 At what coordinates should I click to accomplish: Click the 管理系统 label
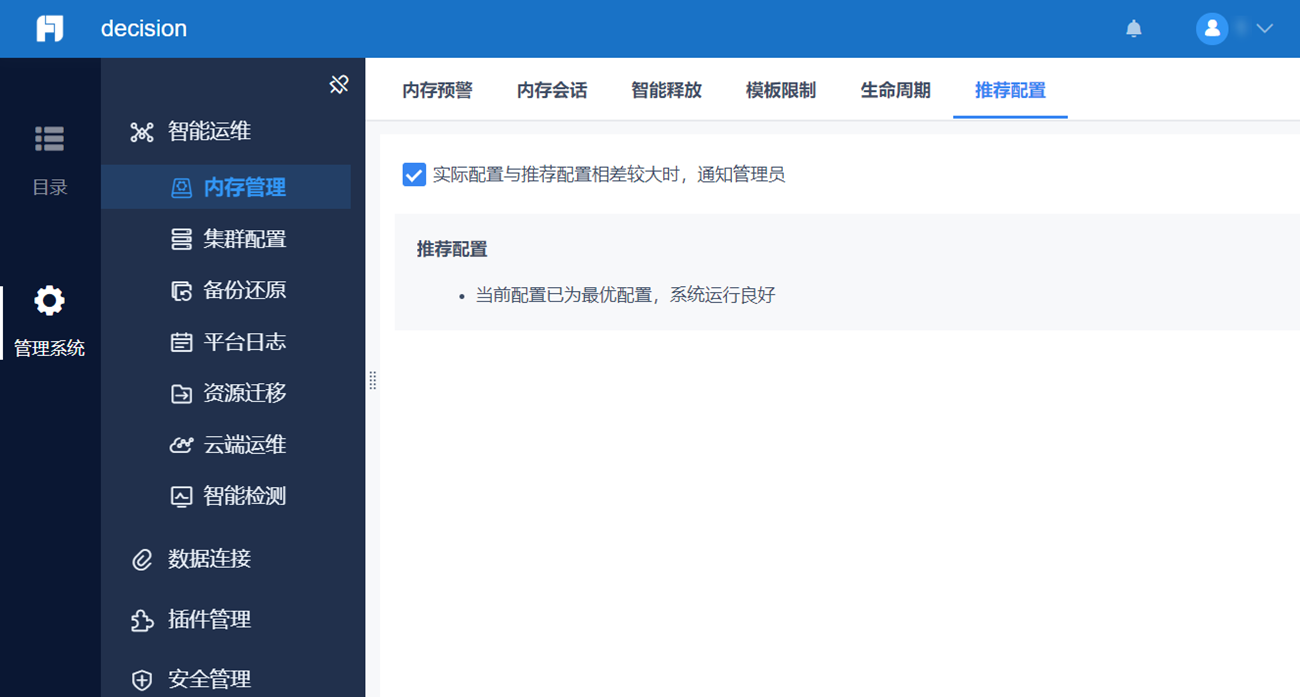(x=49, y=349)
